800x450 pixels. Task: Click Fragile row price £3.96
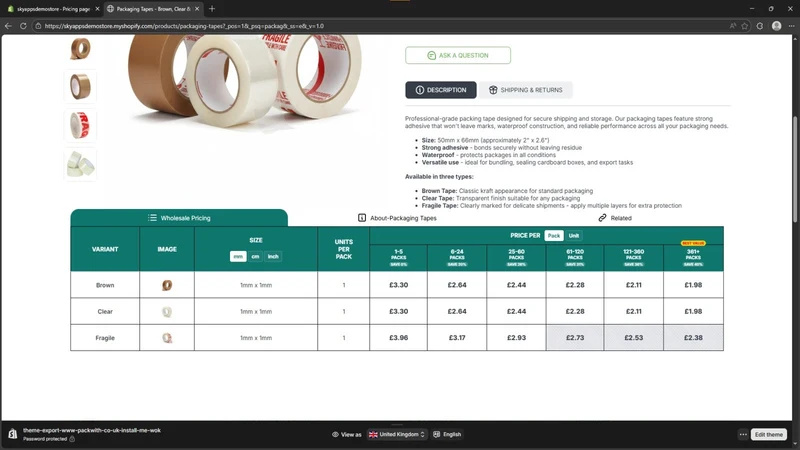398,338
